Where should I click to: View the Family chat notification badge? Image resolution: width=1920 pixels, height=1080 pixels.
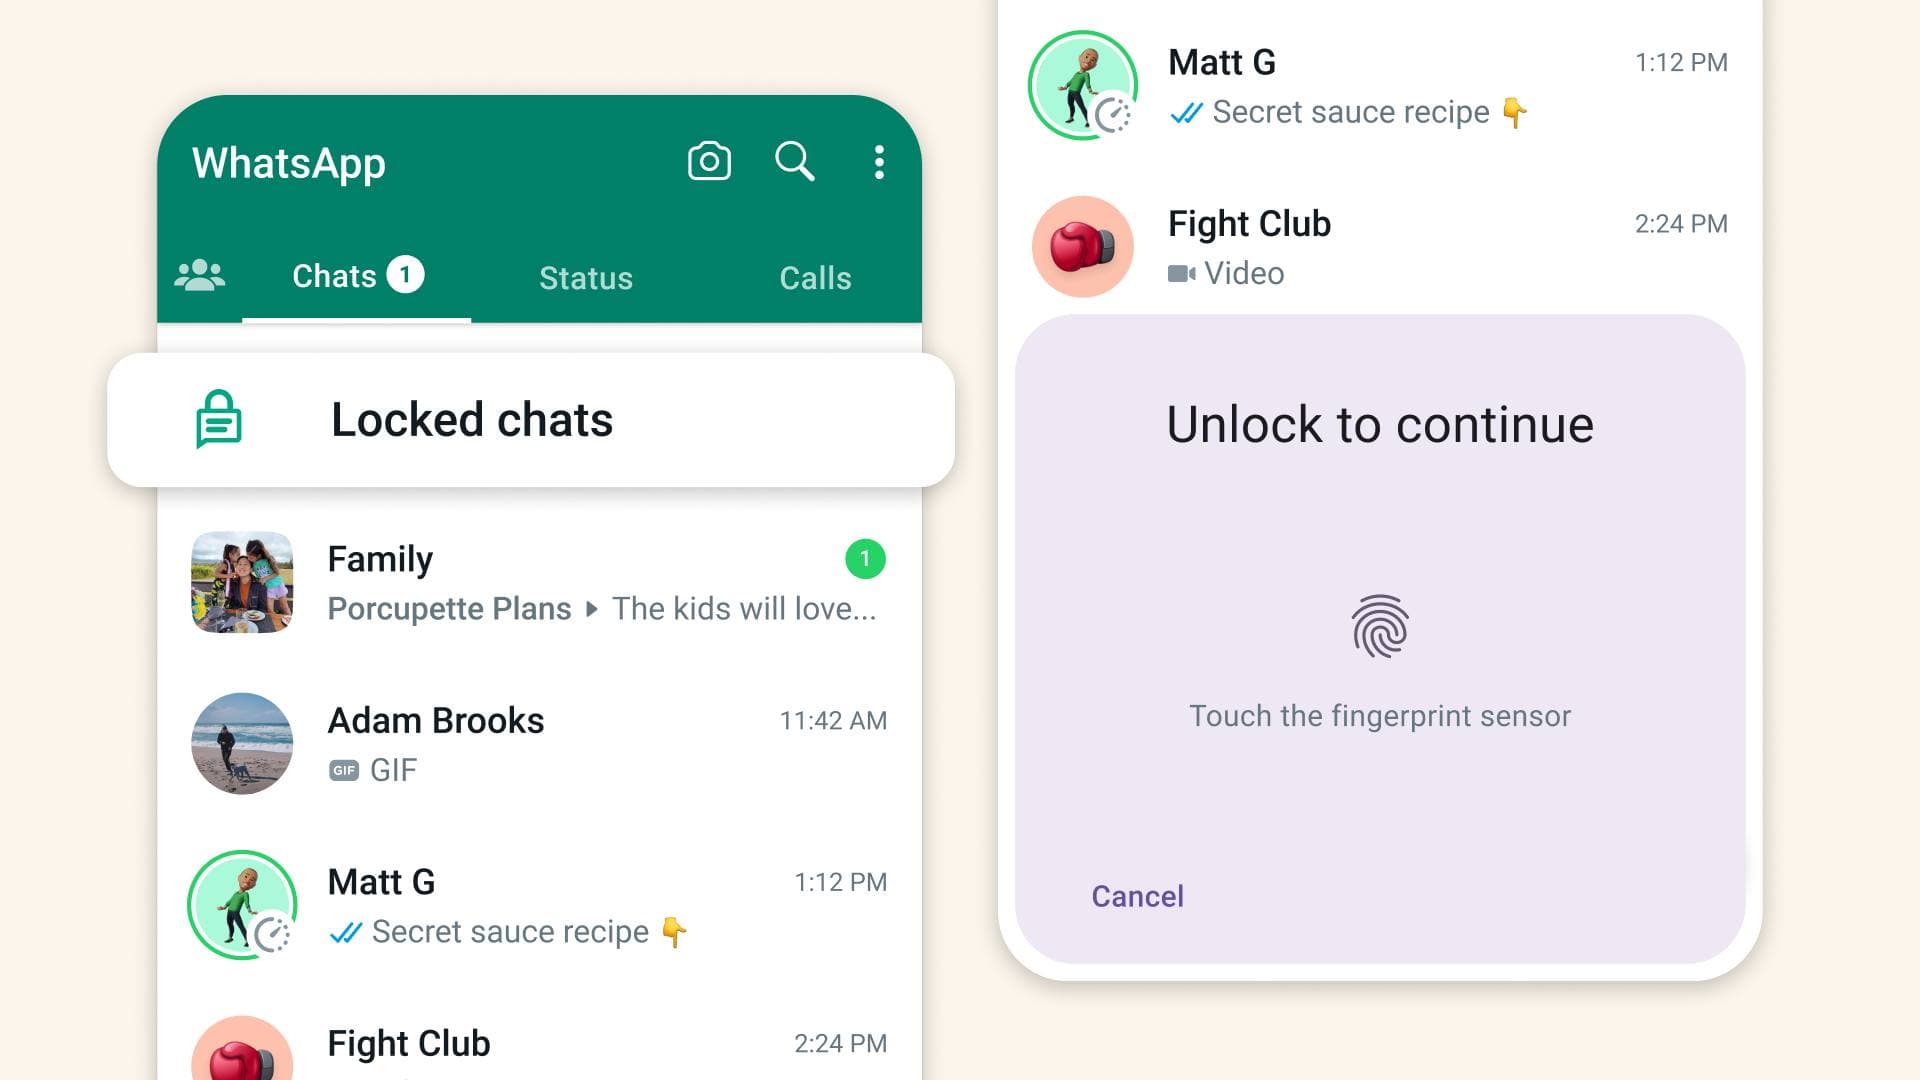point(864,559)
